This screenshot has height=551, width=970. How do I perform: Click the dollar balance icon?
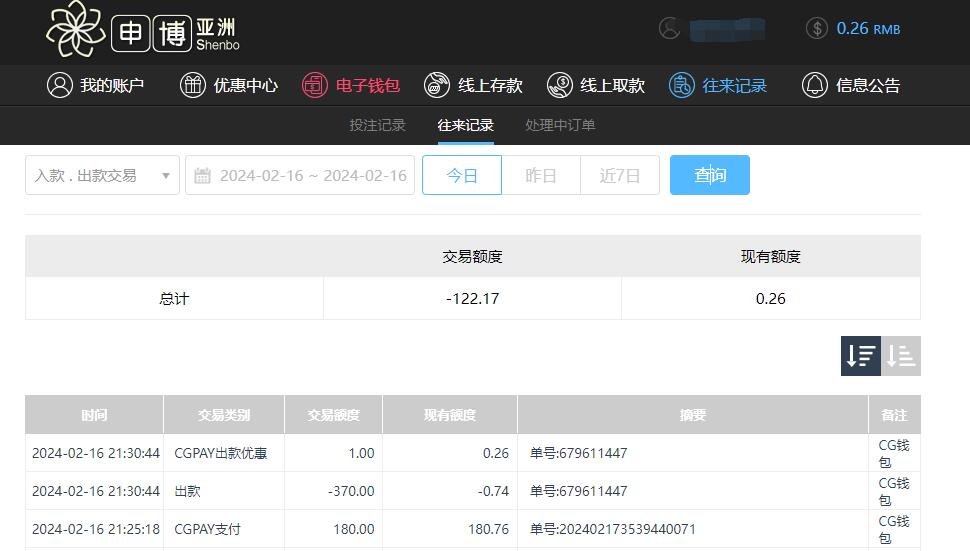click(x=816, y=29)
